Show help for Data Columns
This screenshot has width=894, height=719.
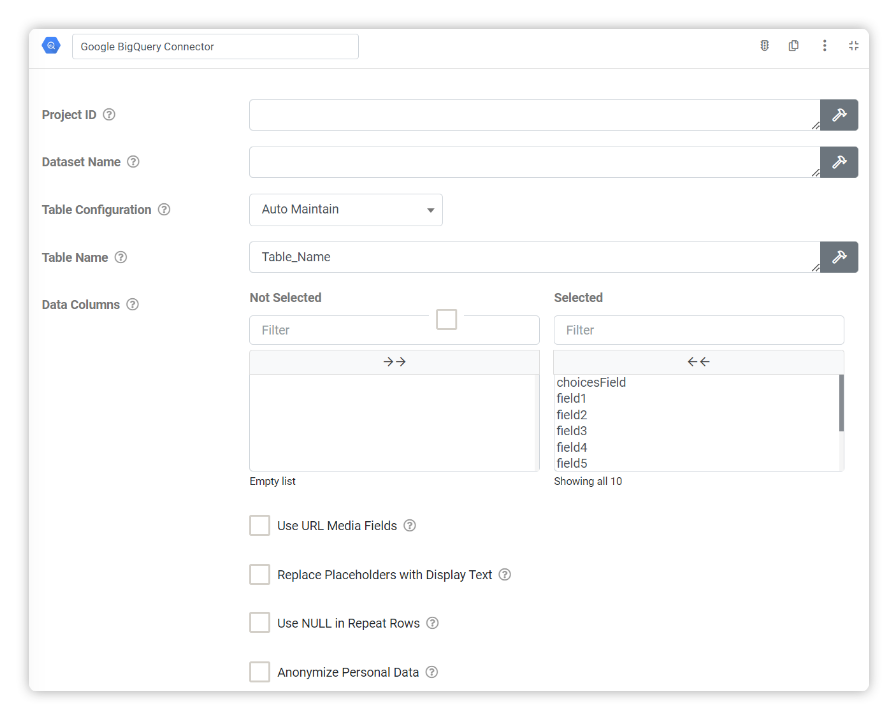(132, 304)
